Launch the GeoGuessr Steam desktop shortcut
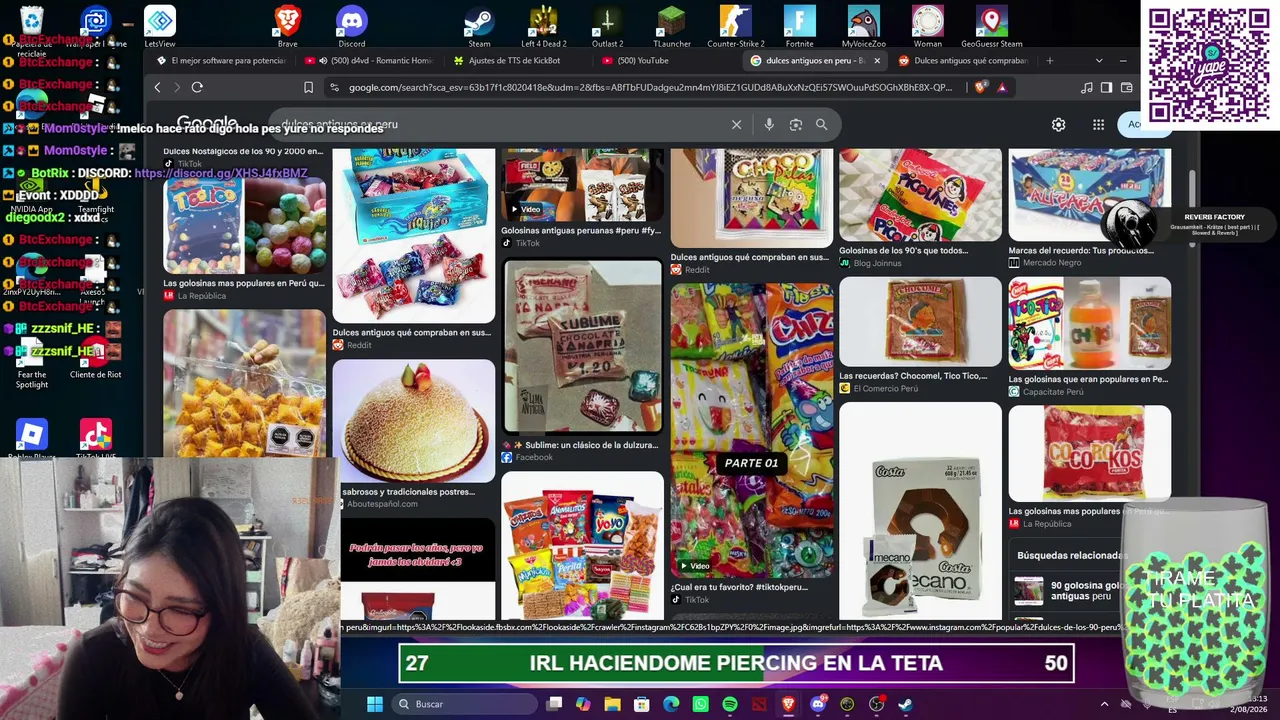The width and height of the screenshot is (1280, 720). coord(991,25)
